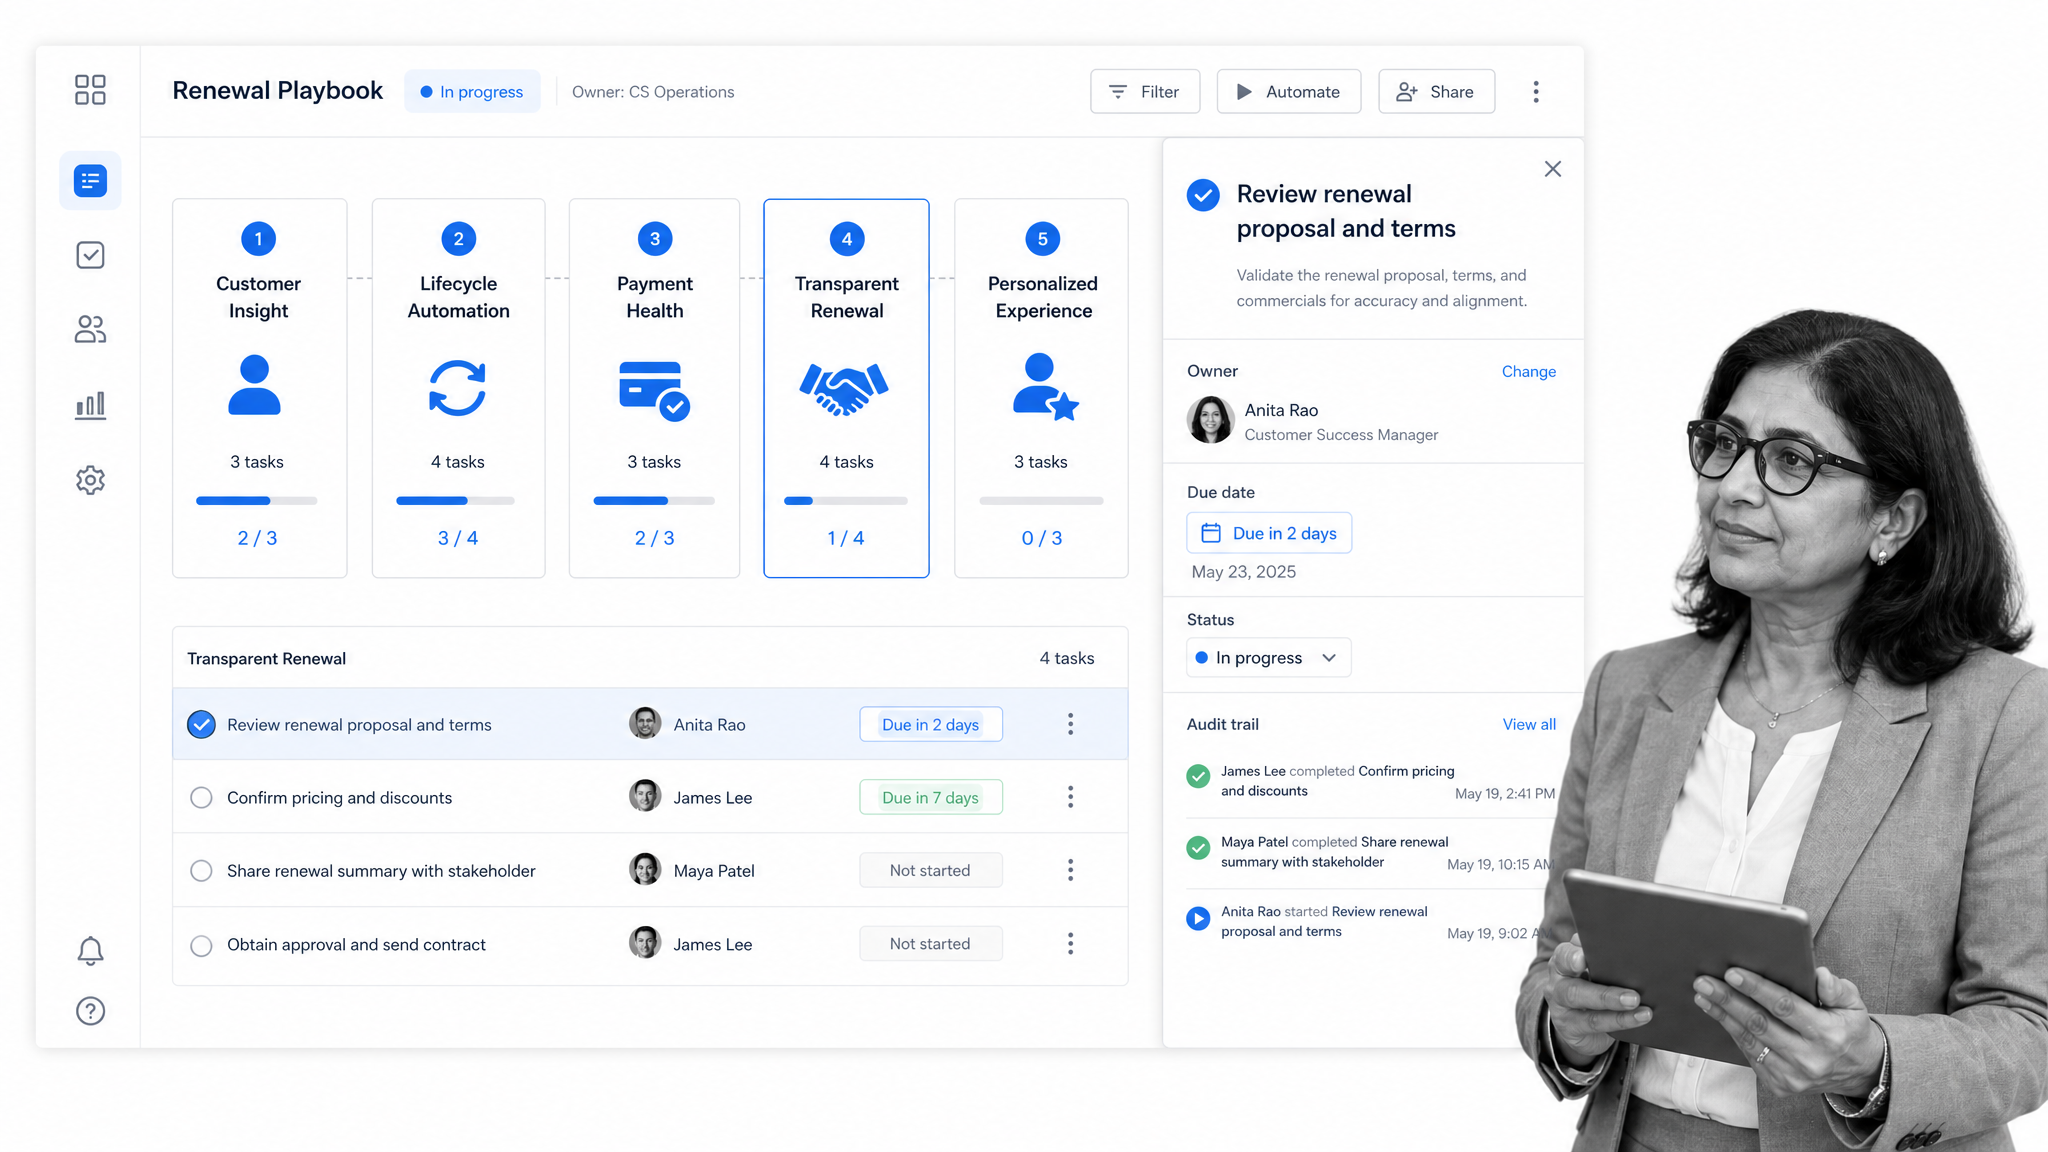The height and width of the screenshot is (1152, 2048).
Task: Open more options for Share renewal summary row
Action: [1070, 870]
